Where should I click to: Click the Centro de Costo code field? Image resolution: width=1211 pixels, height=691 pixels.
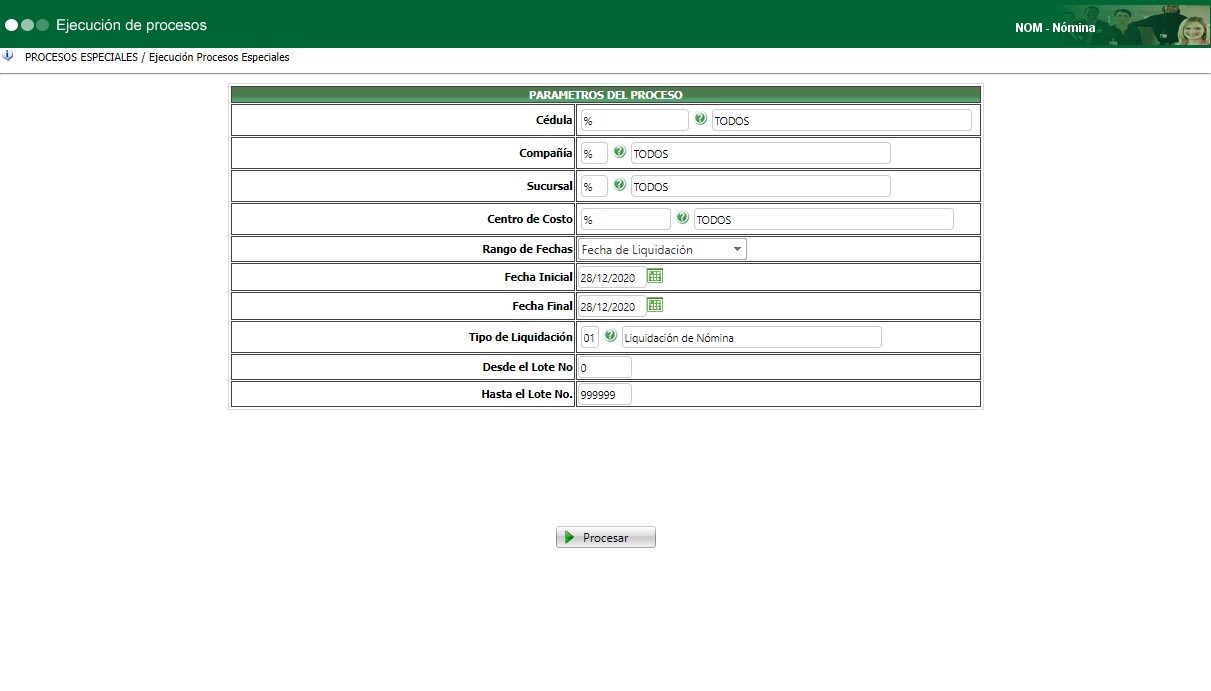[625, 219]
